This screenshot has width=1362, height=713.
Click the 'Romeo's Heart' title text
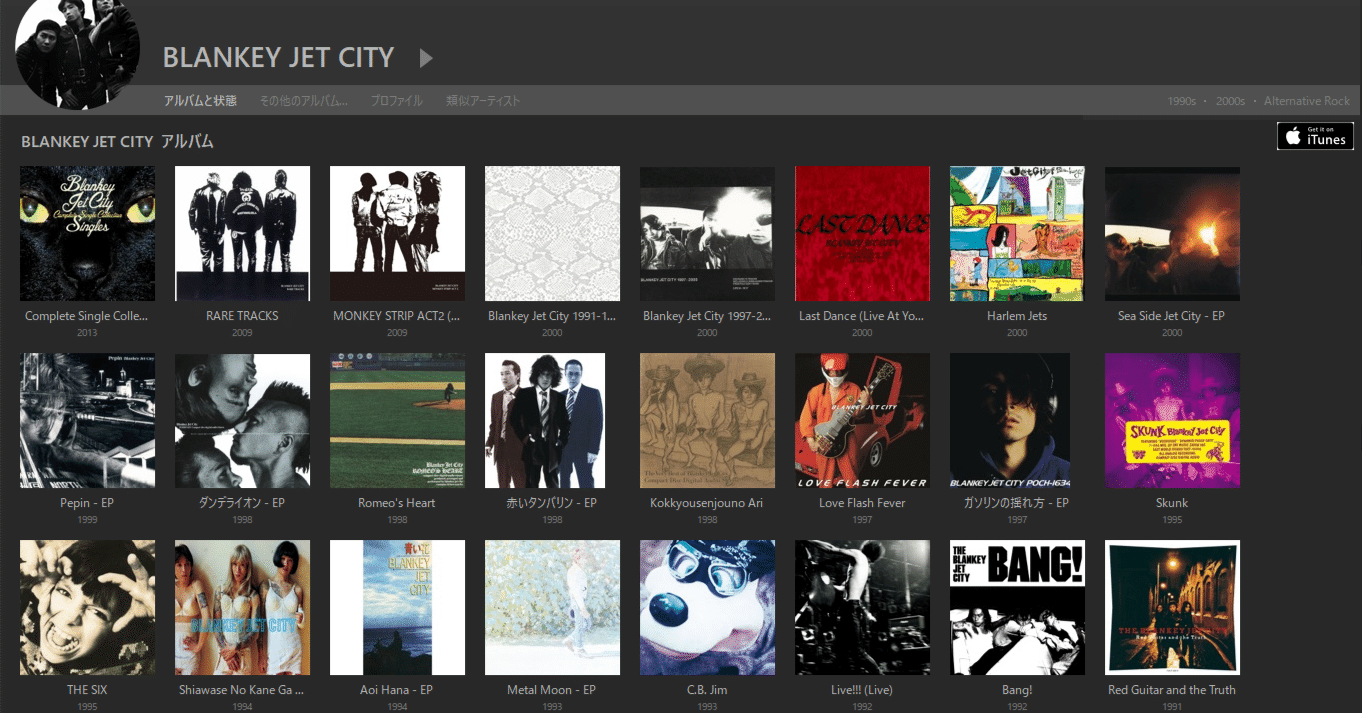[397, 503]
